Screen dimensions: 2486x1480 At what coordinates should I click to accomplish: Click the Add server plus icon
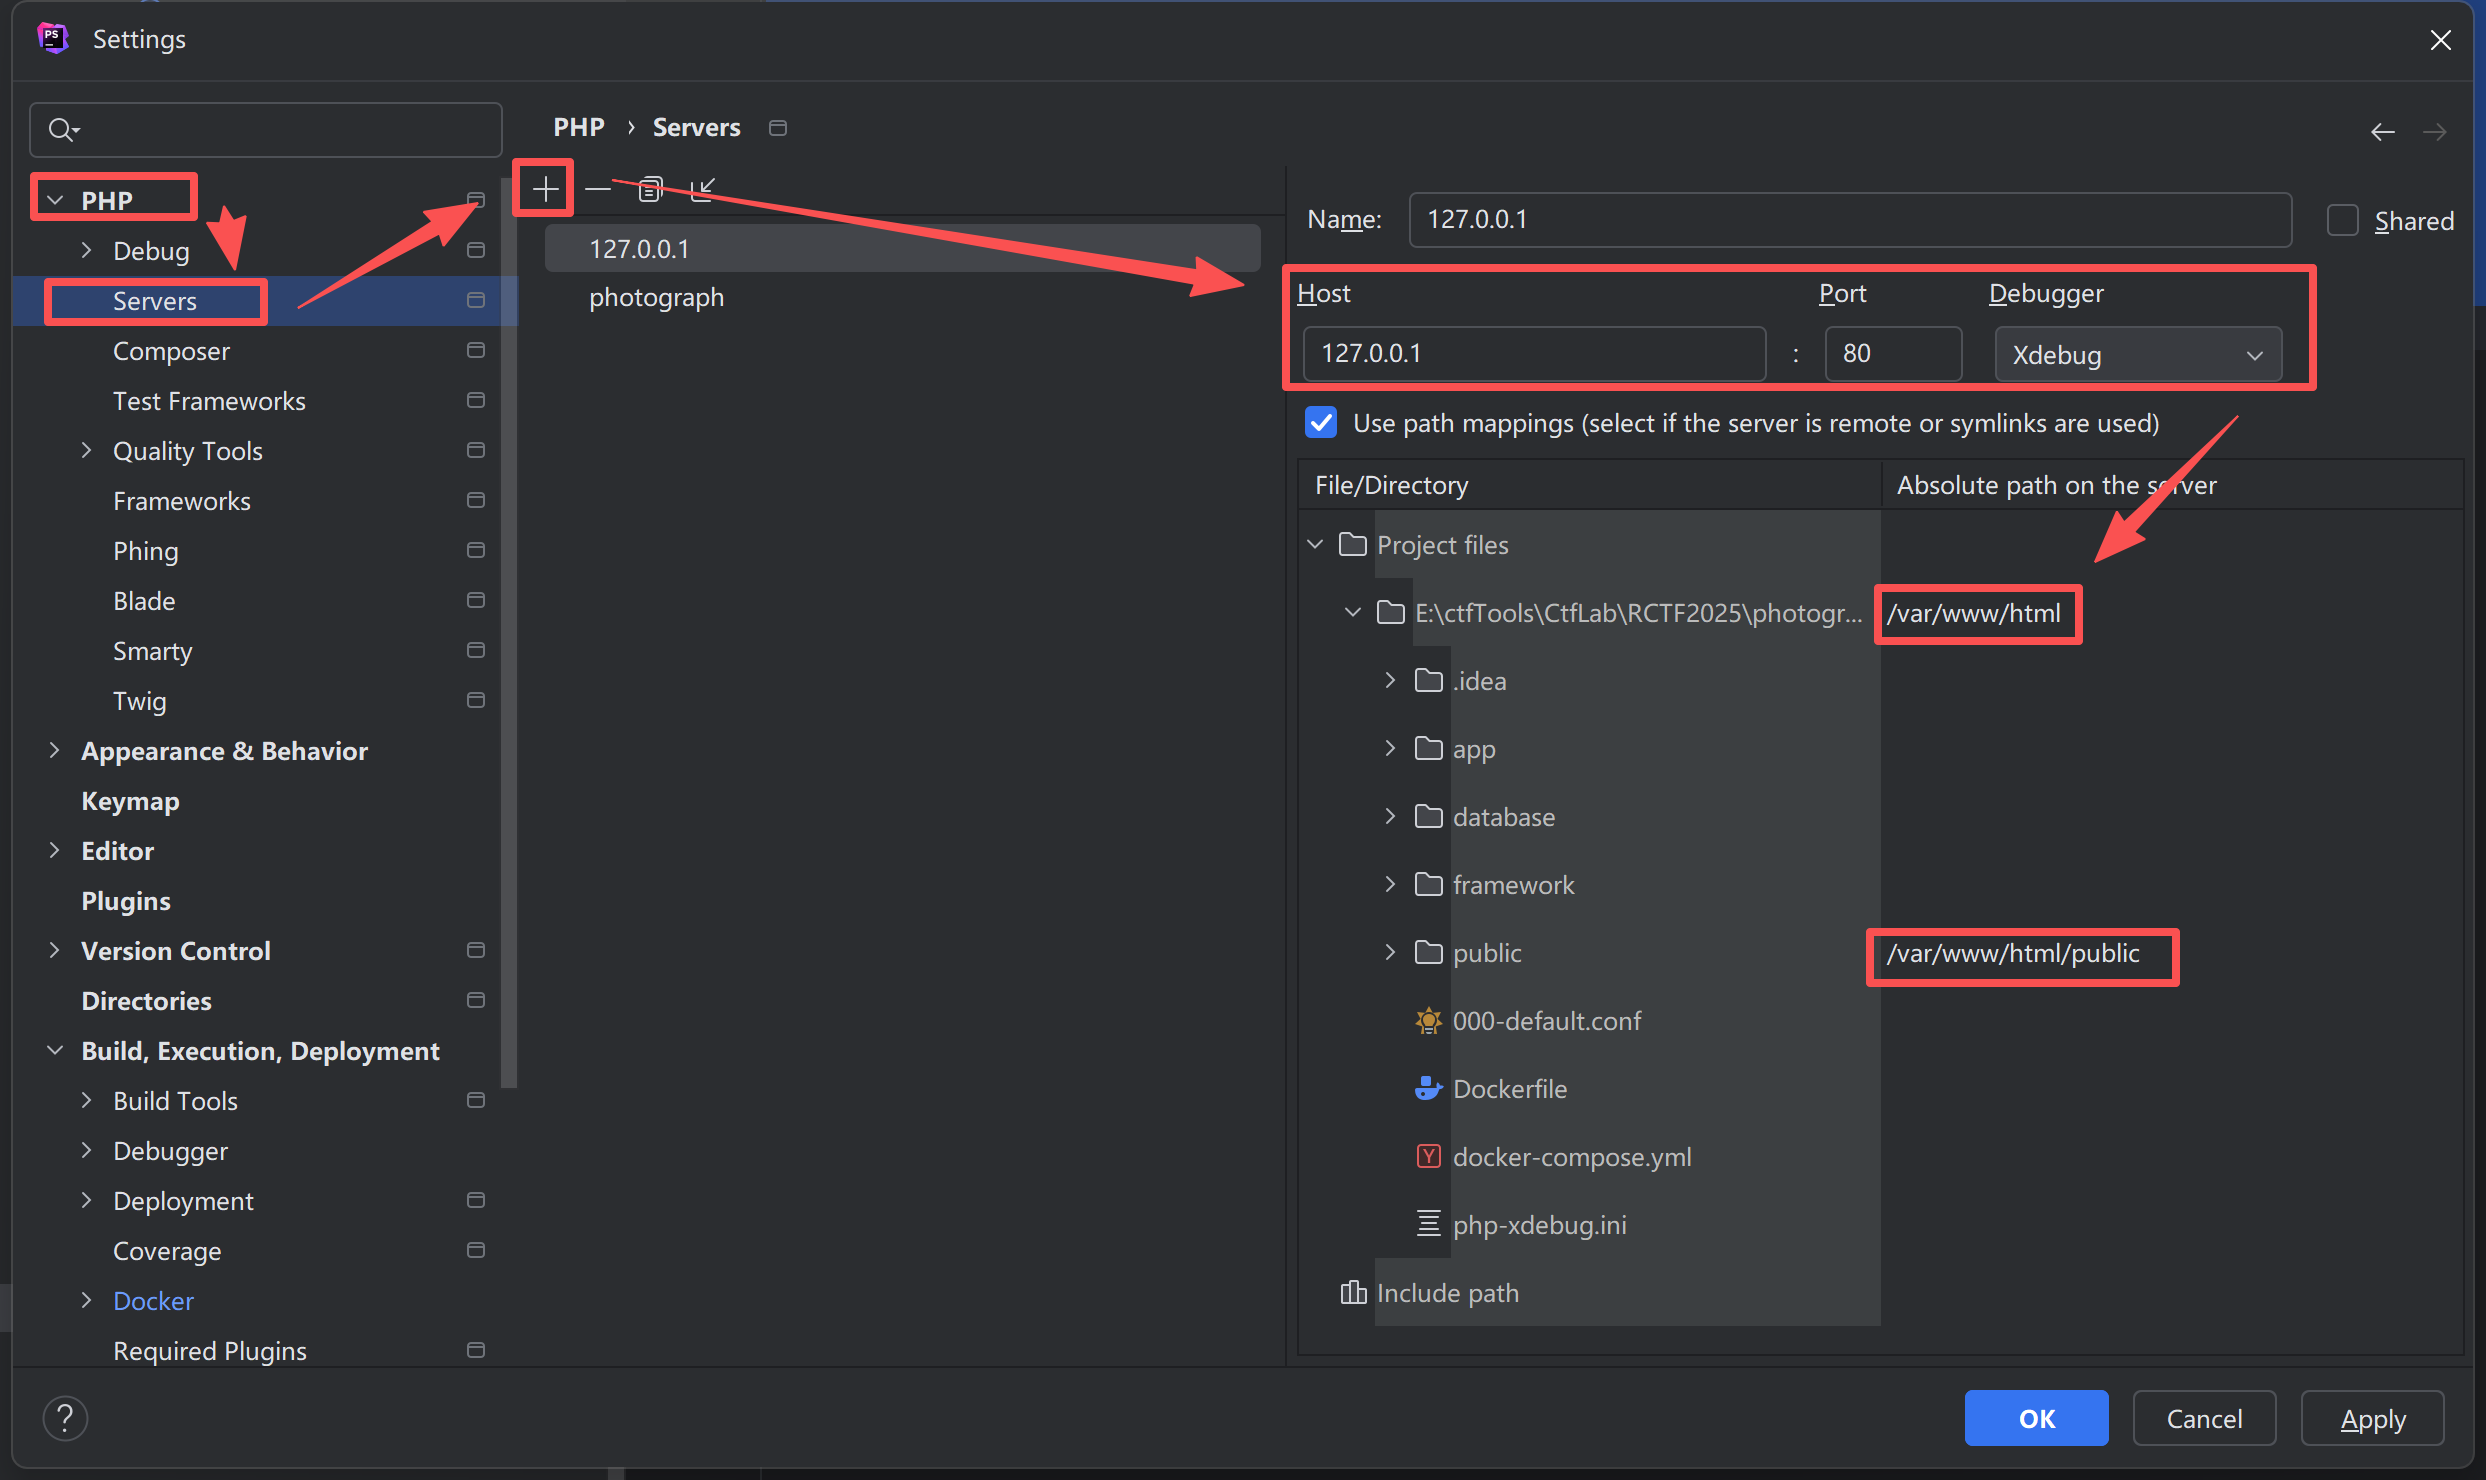point(545,188)
